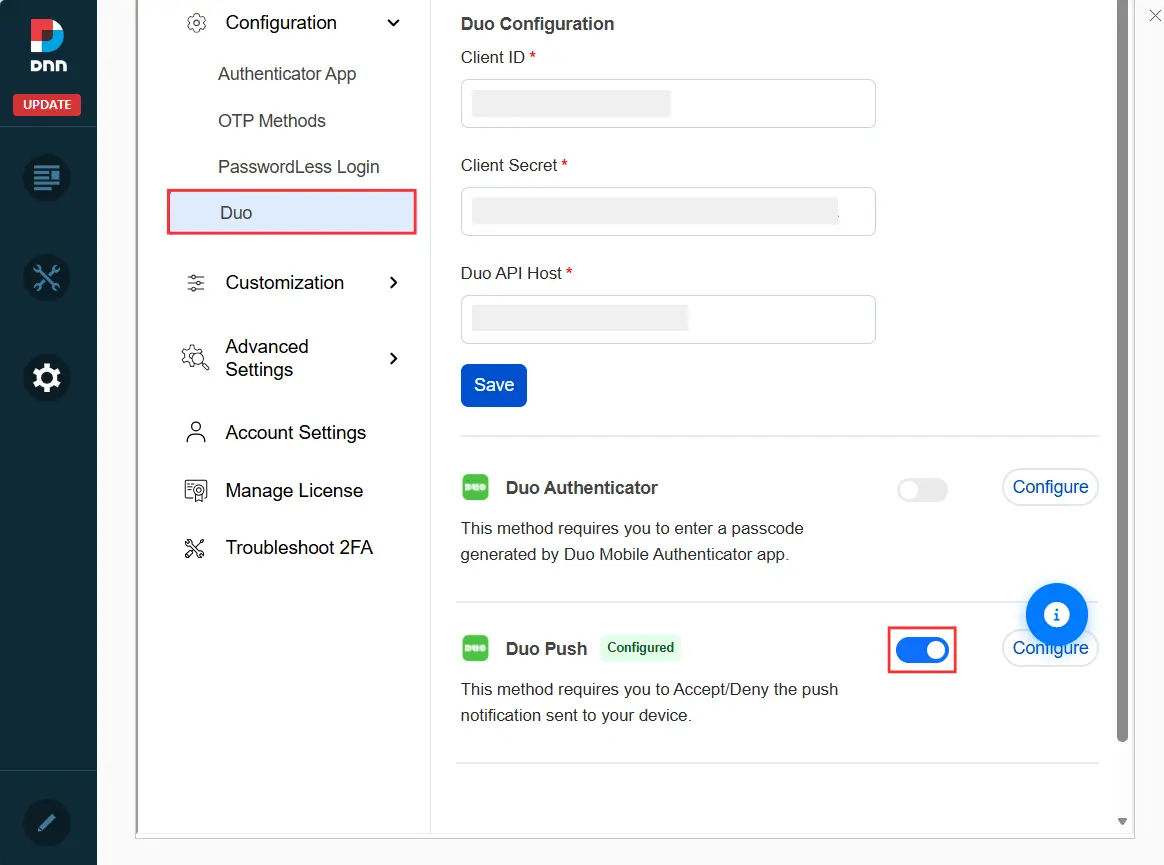Click the Duo Push title text
The height and width of the screenshot is (865, 1164).
pos(546,649)
